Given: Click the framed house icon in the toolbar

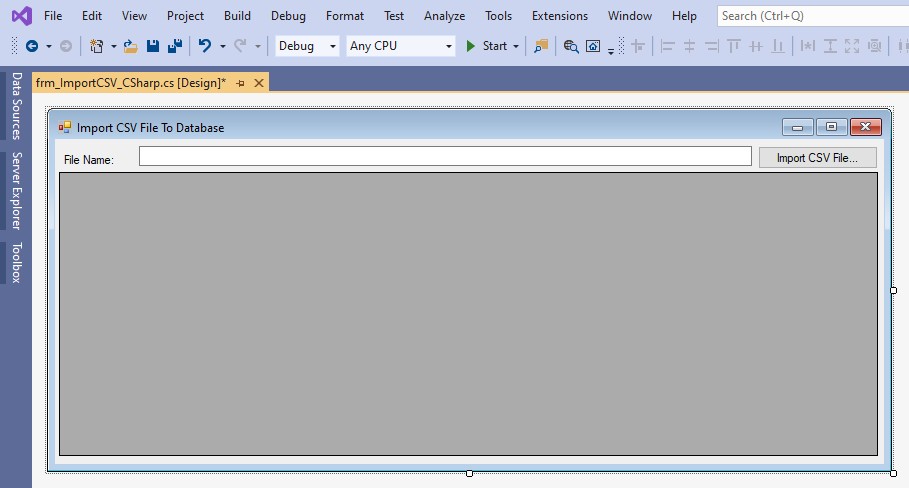Looking at the screenshot, I should [x=593, y=46].
